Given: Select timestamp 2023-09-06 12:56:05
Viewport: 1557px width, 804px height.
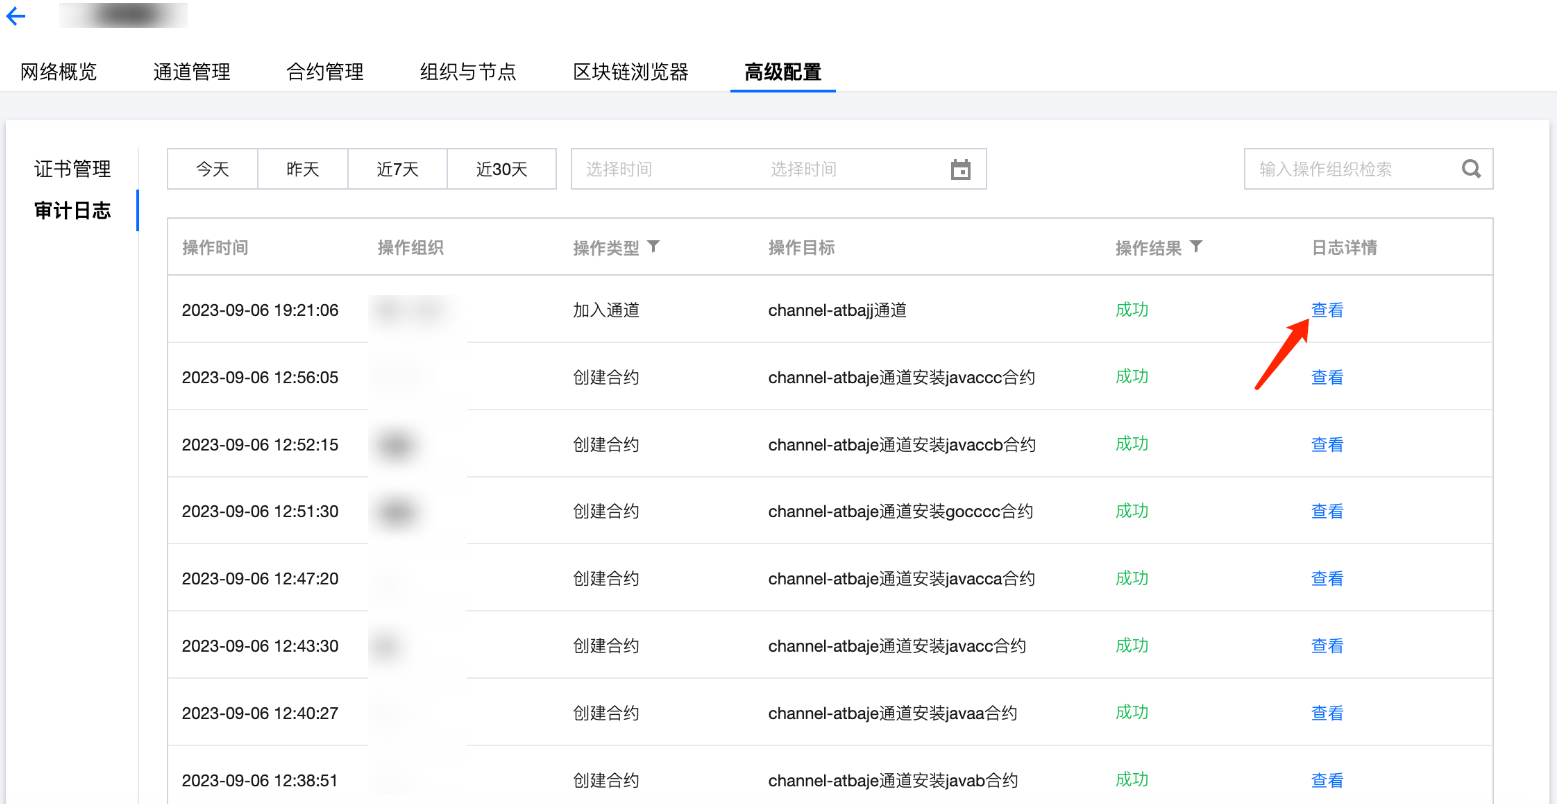Looking at the screenshot, I should pyautogui.click(x=260, y=377).
